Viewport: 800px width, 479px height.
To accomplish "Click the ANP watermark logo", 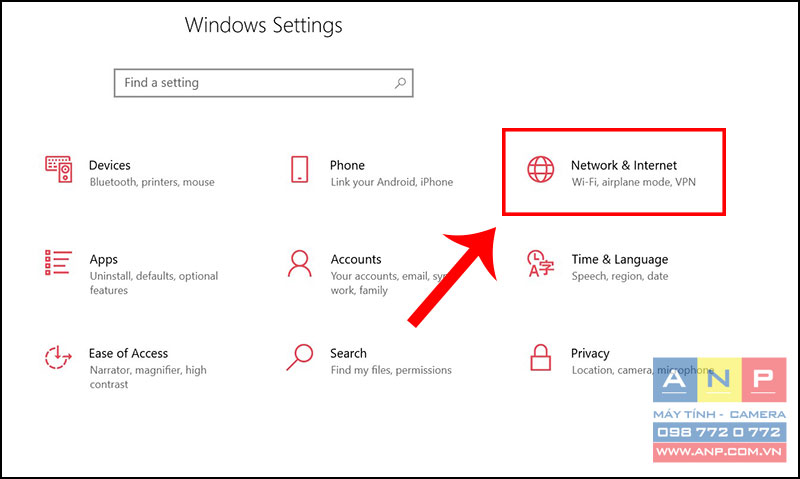I will click(x=719, y=410).
